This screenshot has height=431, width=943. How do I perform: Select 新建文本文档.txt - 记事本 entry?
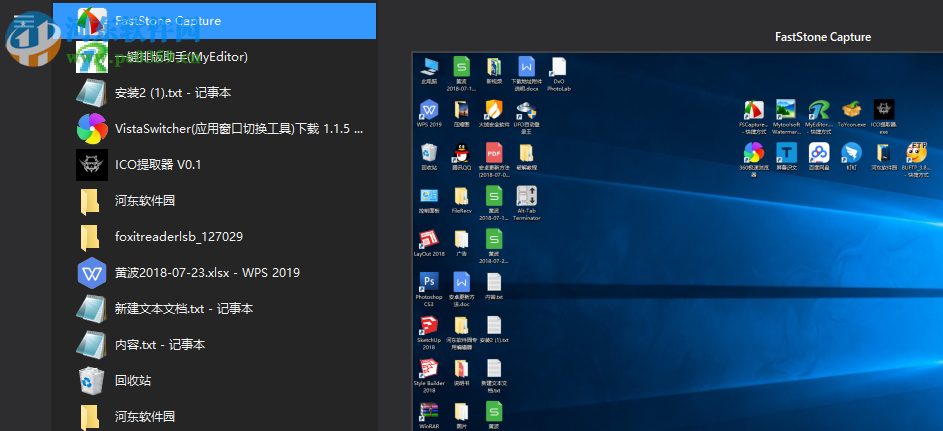coord(214,309)
